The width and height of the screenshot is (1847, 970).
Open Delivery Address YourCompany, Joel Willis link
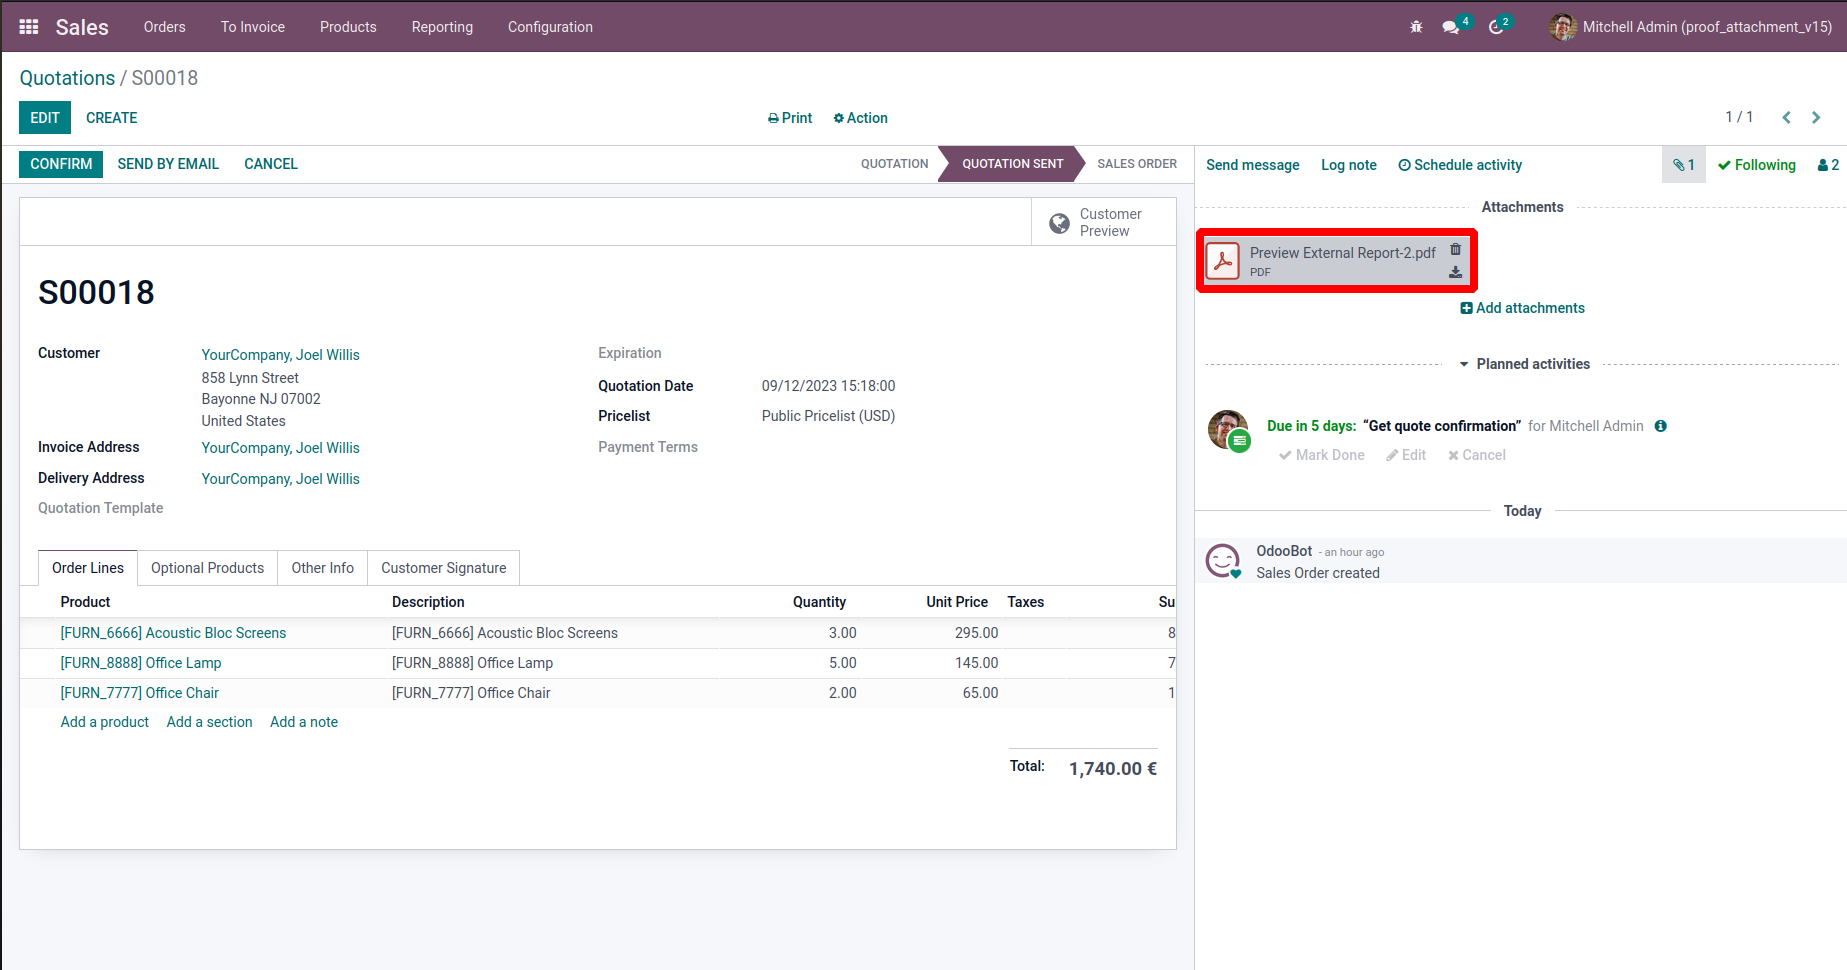point(281,479)
